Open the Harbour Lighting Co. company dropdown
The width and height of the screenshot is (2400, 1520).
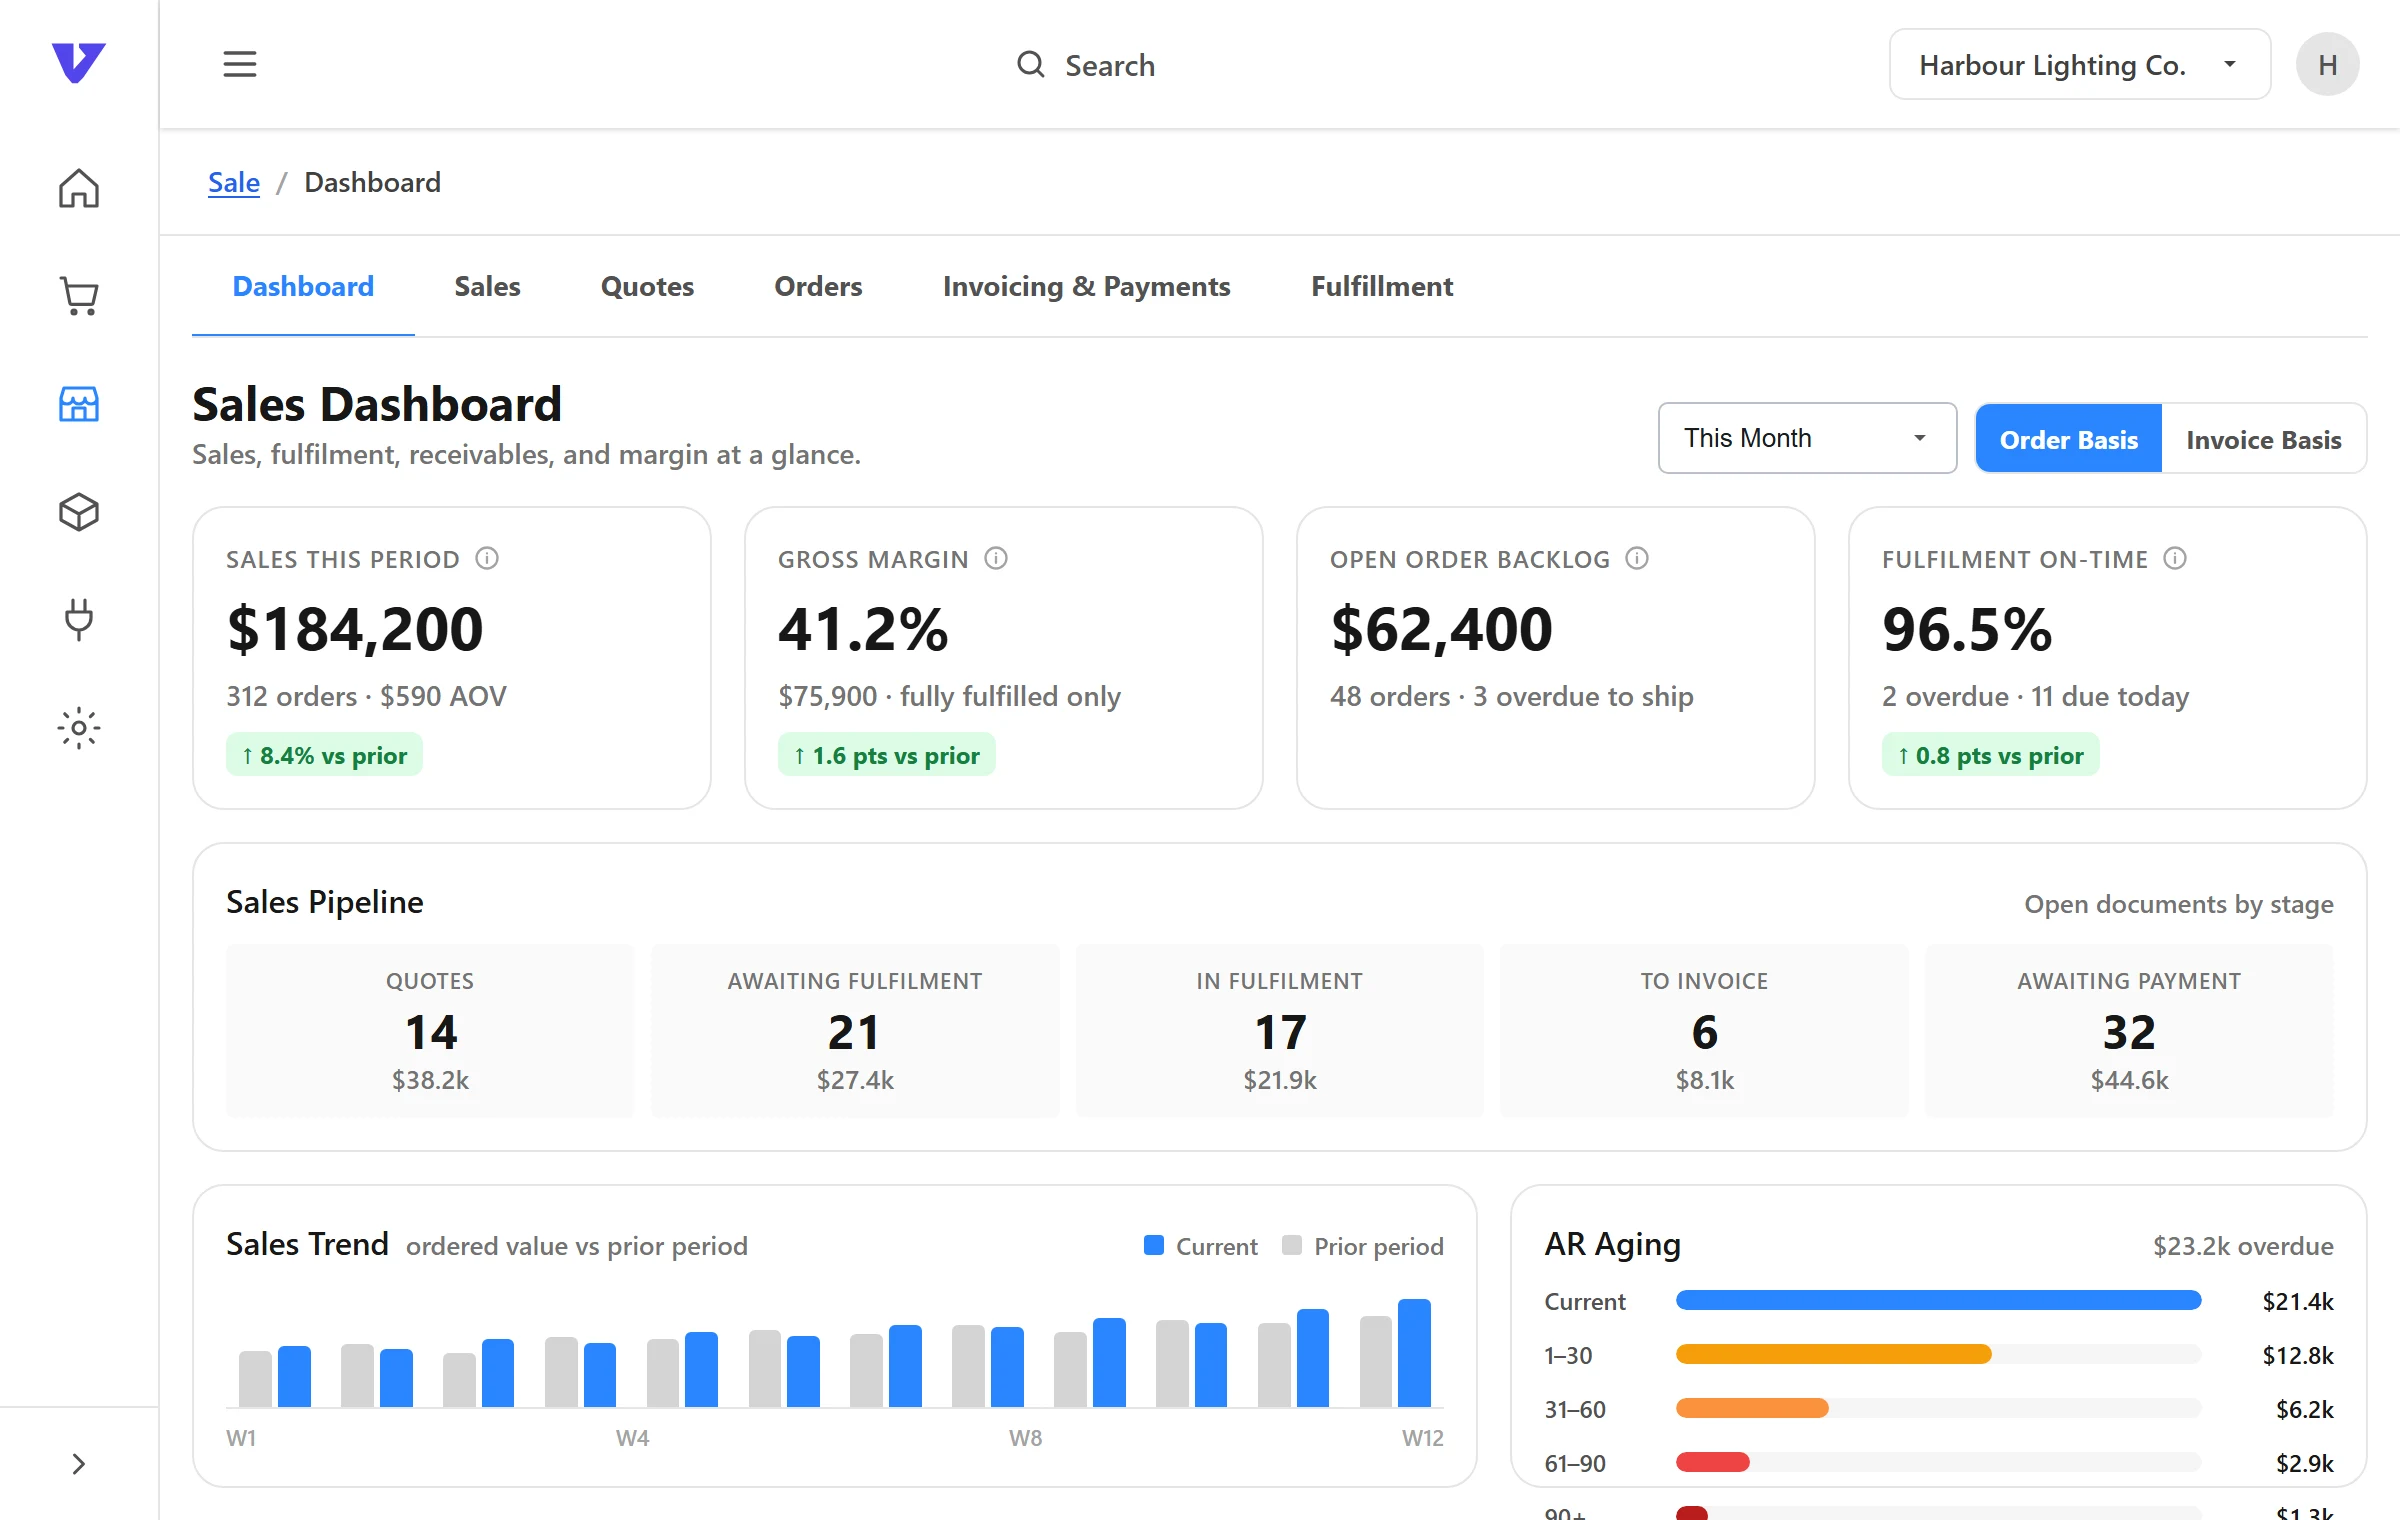2080,65
